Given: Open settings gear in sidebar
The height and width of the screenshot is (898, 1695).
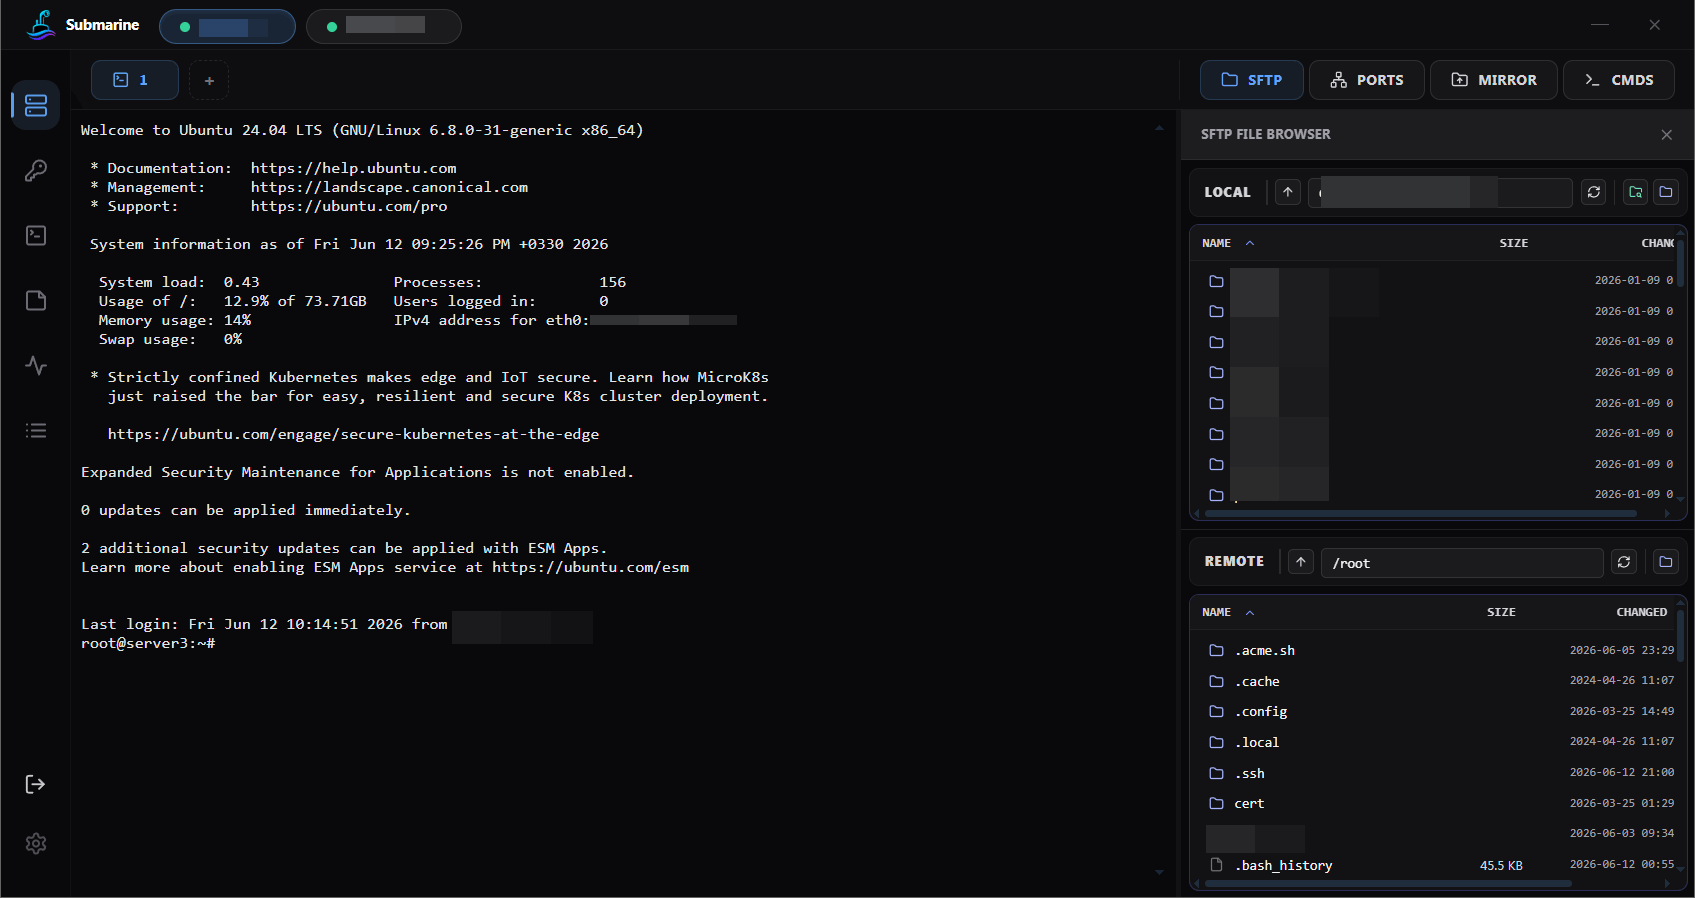Looking at the screenshot, I should (x=36, y=843).
